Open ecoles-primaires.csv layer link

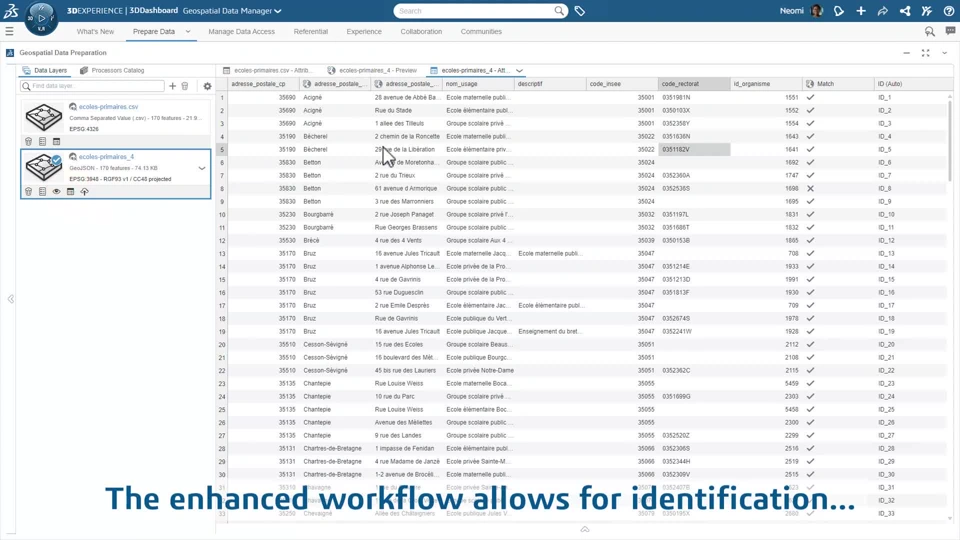click(x=108, y=107)
